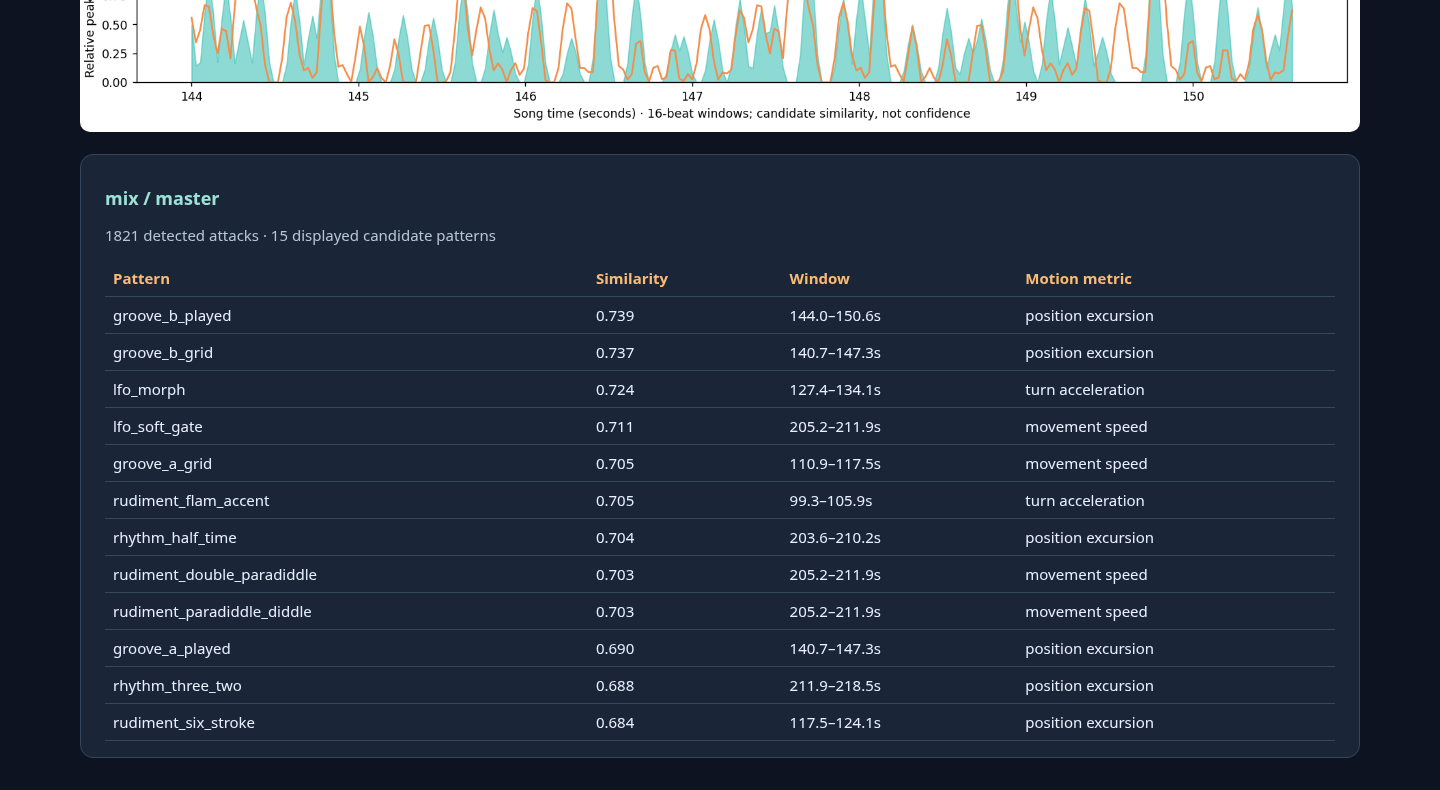Click the 0.739 similarity value
Viewport: 1440px width, 790px height.
coord(615,315)
